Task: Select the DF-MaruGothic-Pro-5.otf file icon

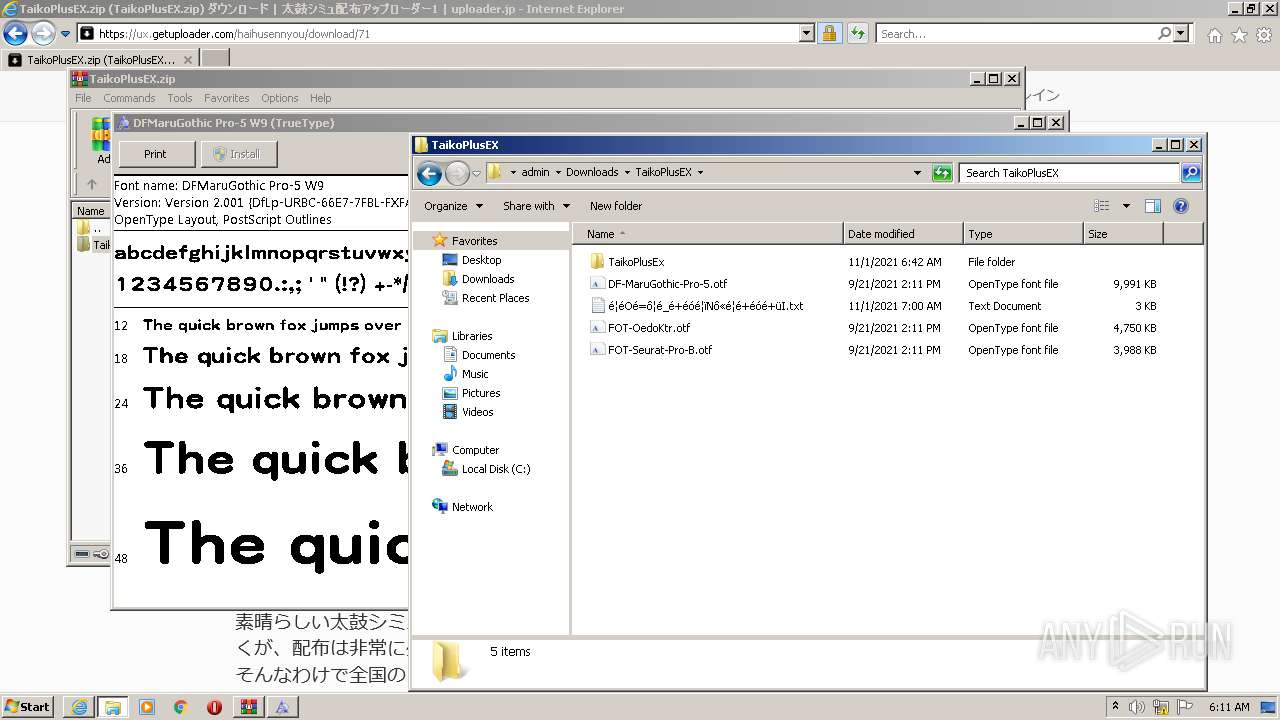Action: [597, 284]
